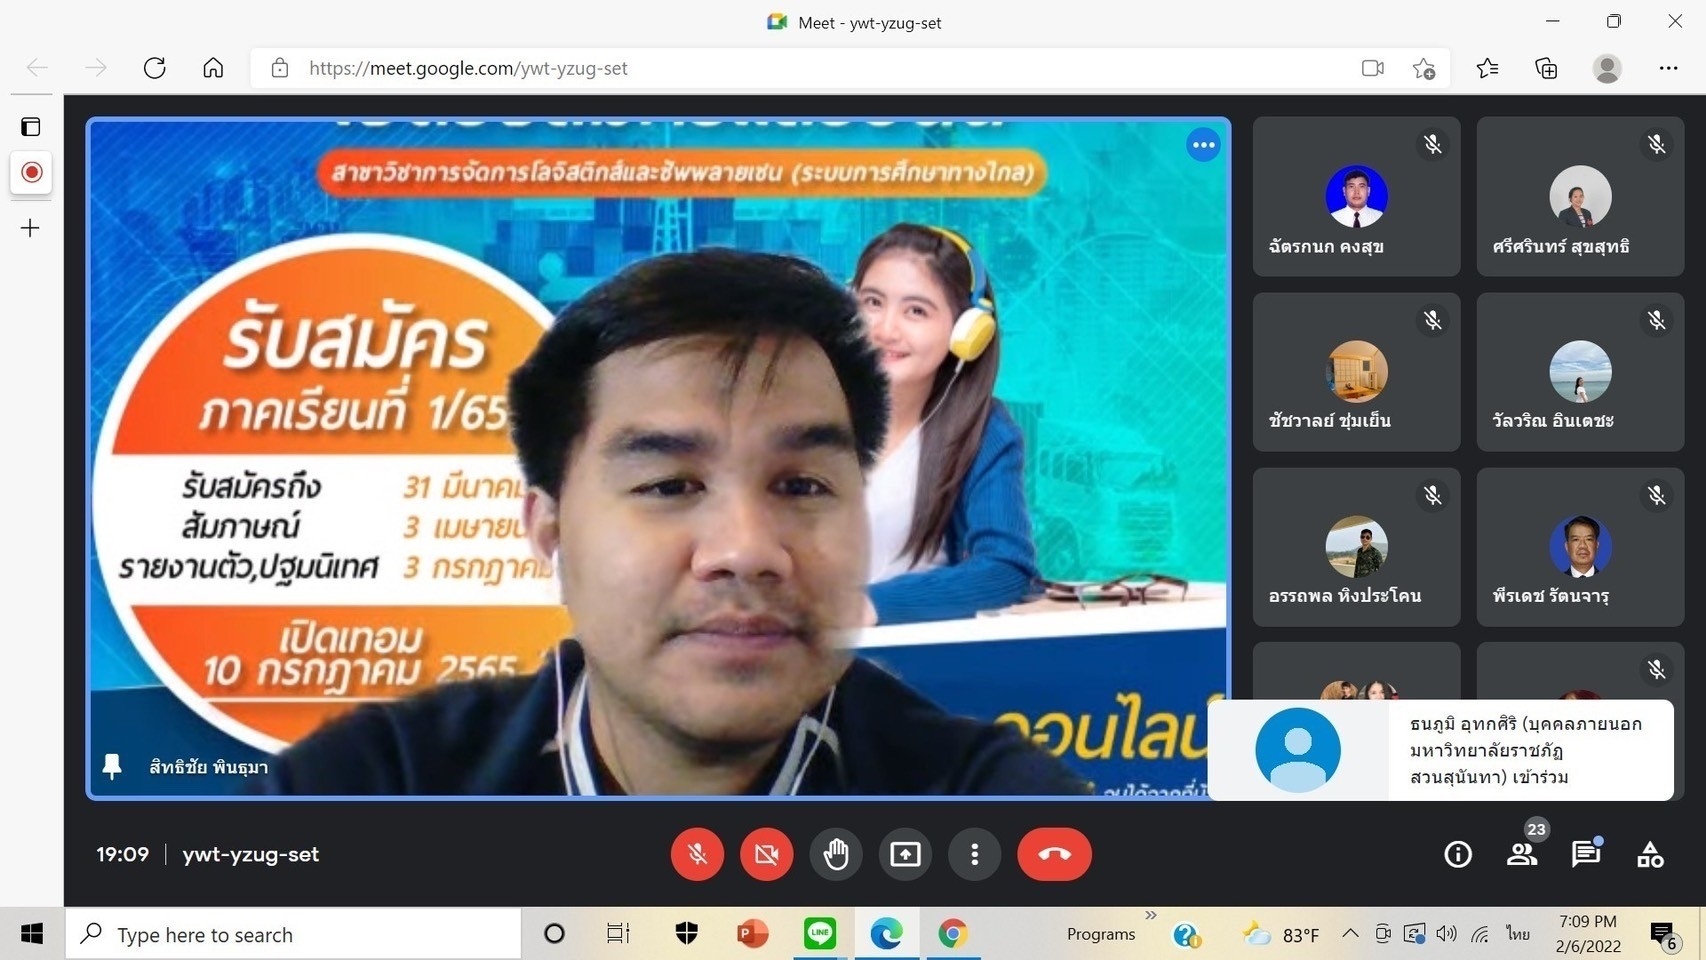
Task: Open options on the pinned video tile
Action: tap(1203, 145)
